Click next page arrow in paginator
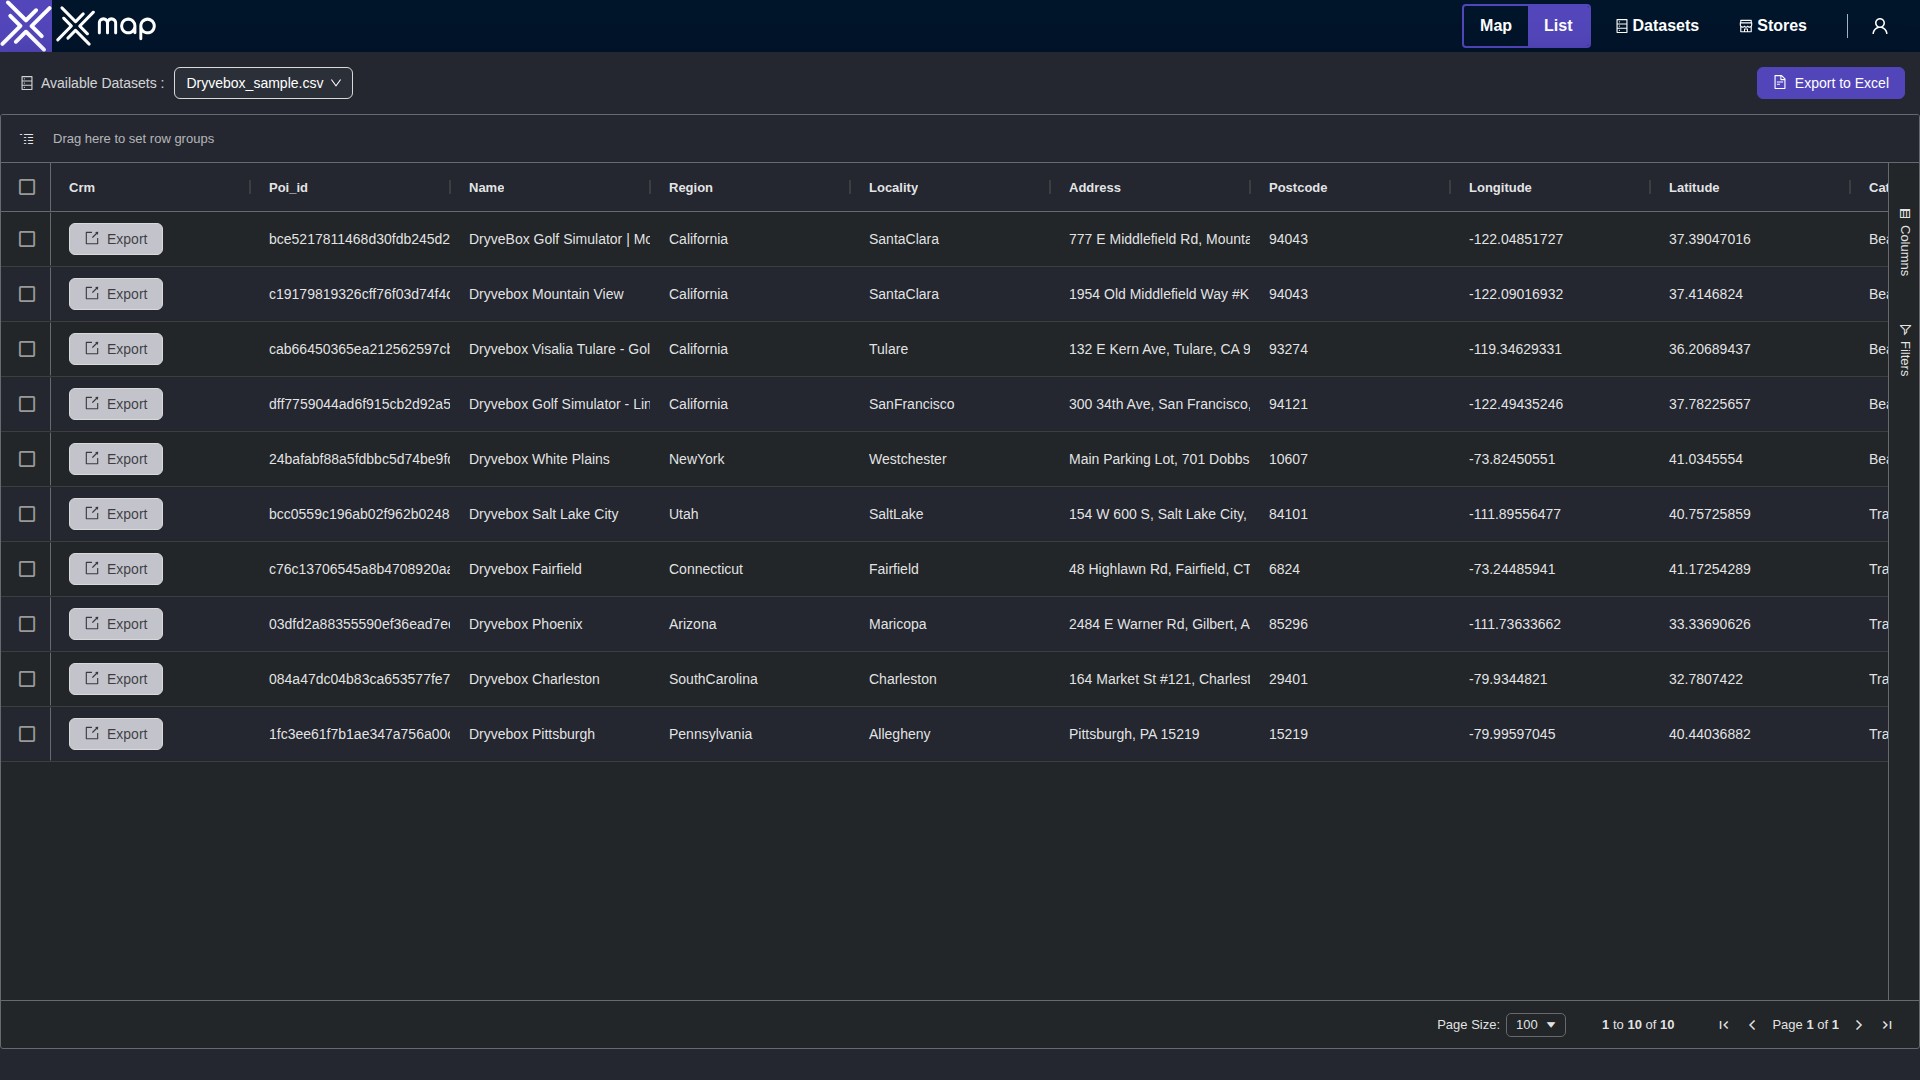This screenshot has width=1920, height=1080. pyautogui.click(x=1858, y=1025)
